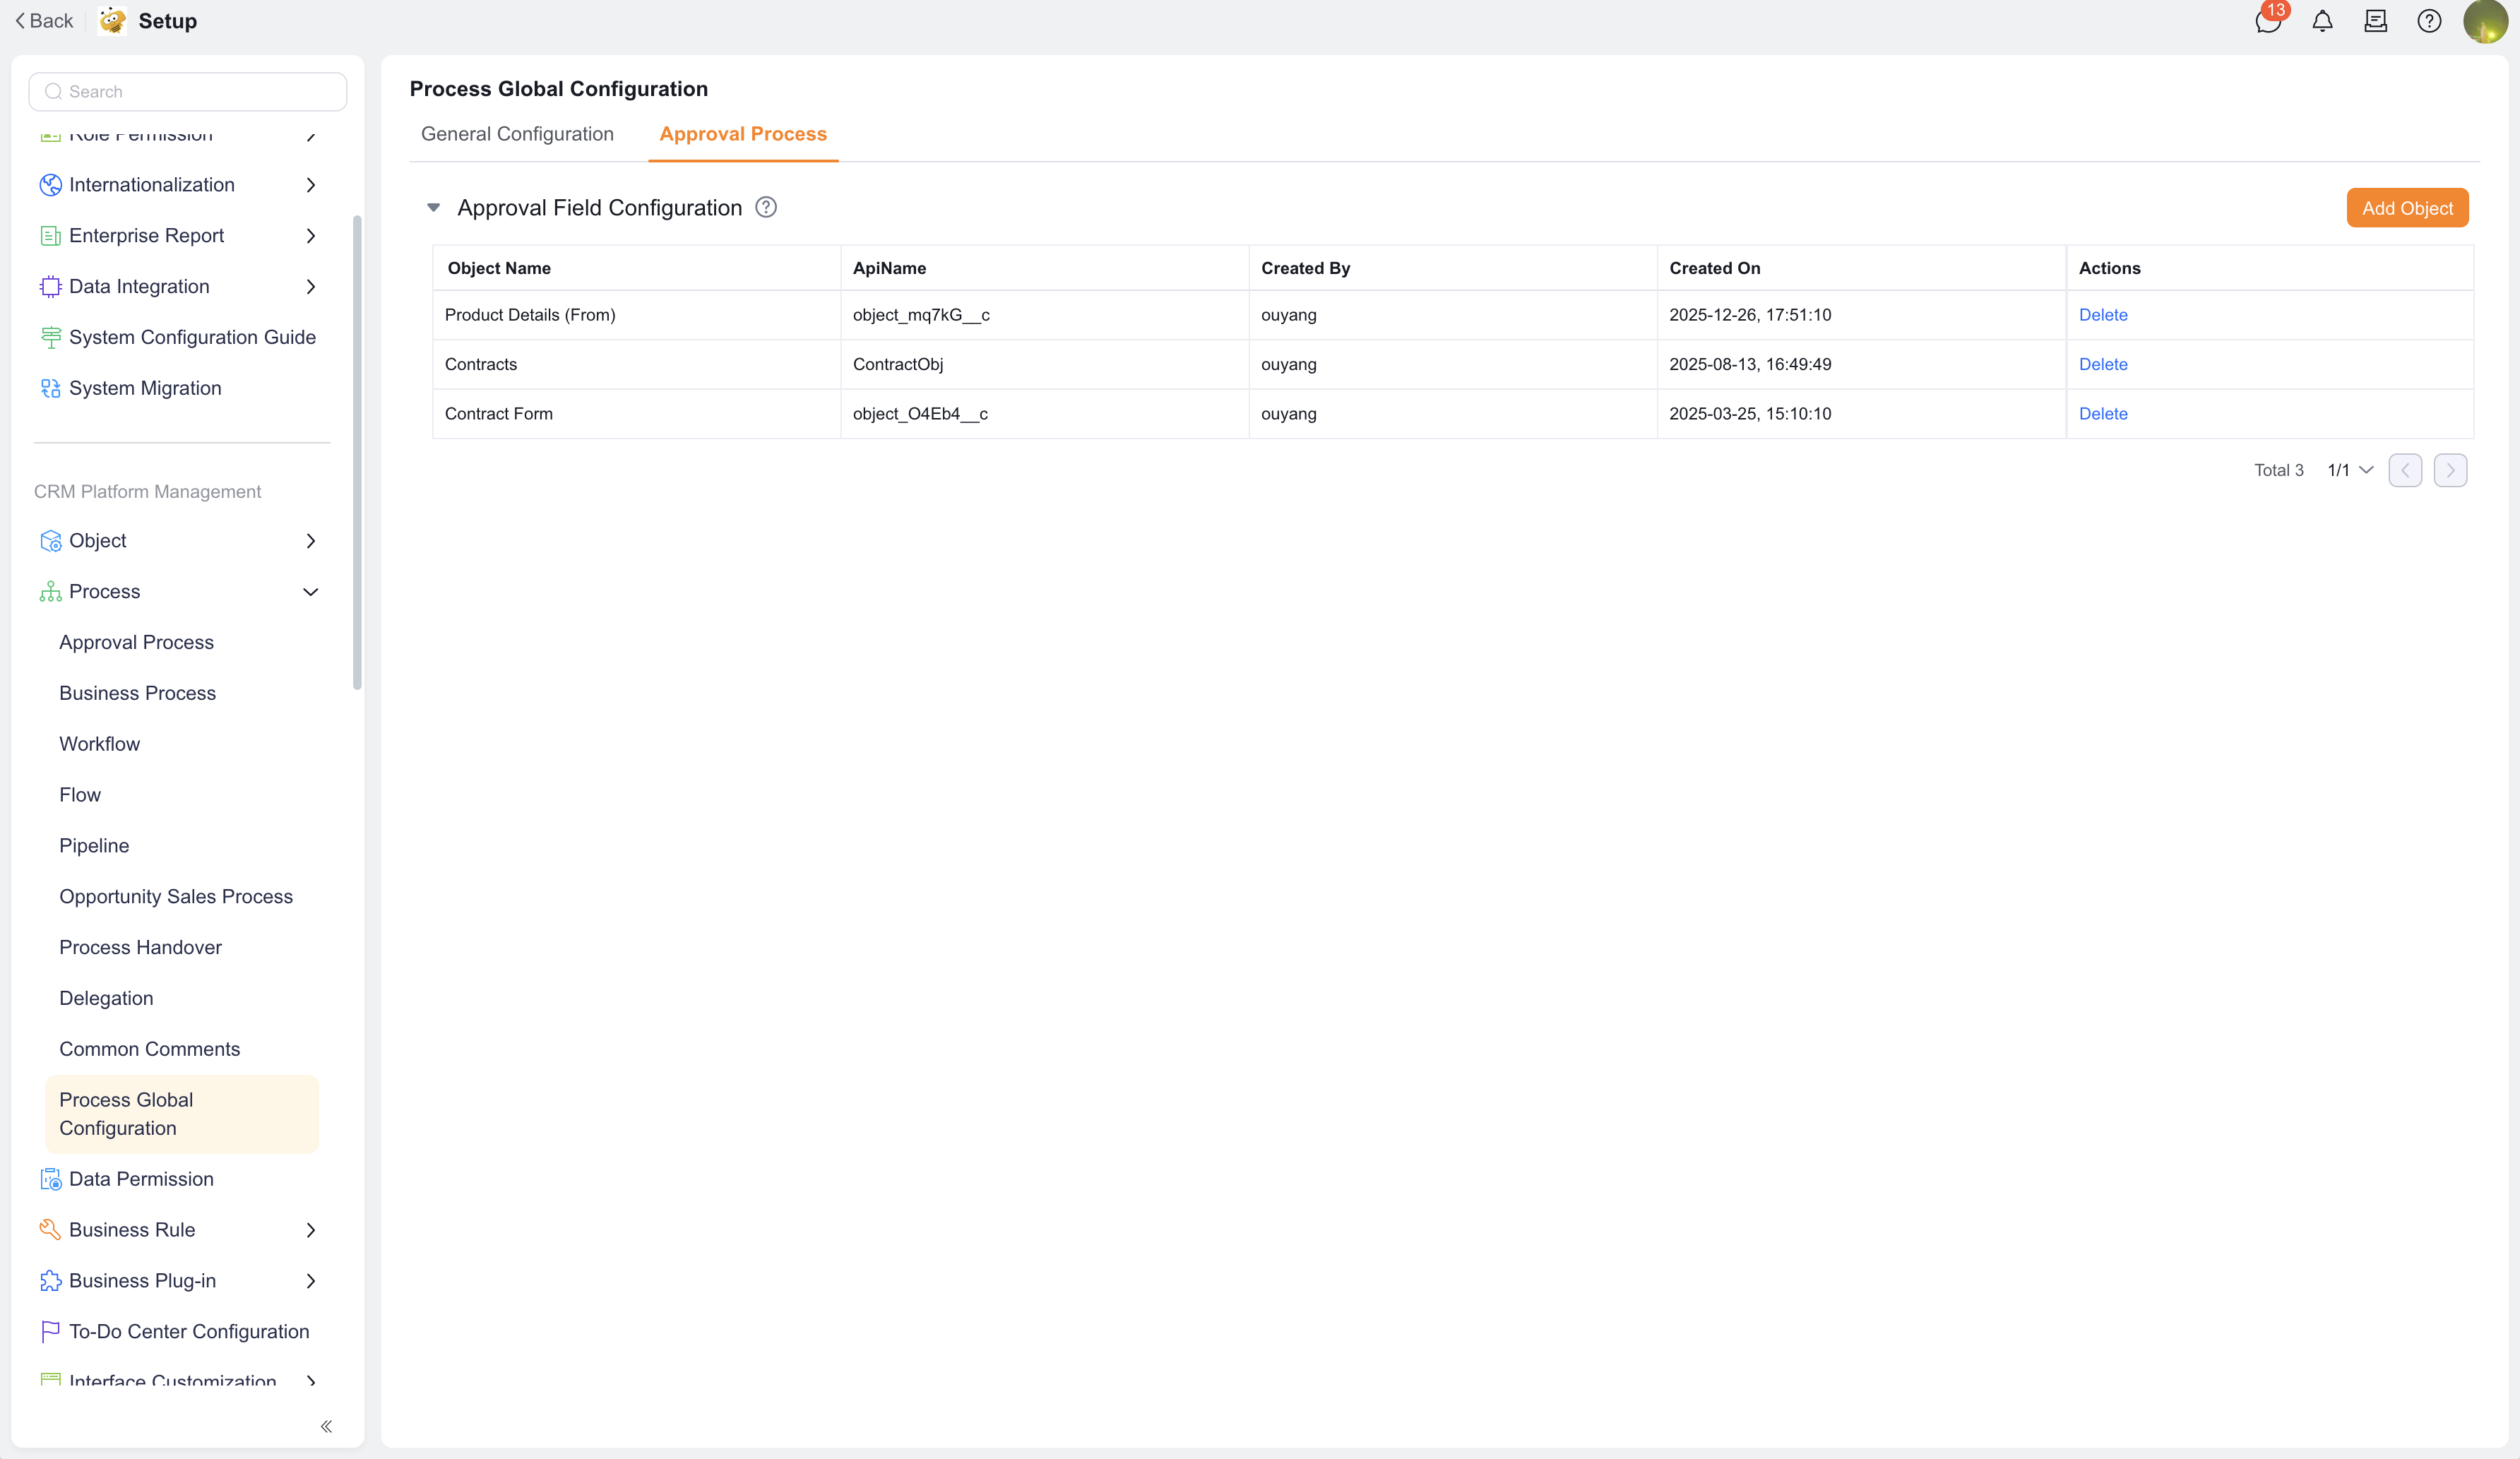Open the help question mark in header
Viewport: 2520px width, 1459px height.
point(2429,21)
